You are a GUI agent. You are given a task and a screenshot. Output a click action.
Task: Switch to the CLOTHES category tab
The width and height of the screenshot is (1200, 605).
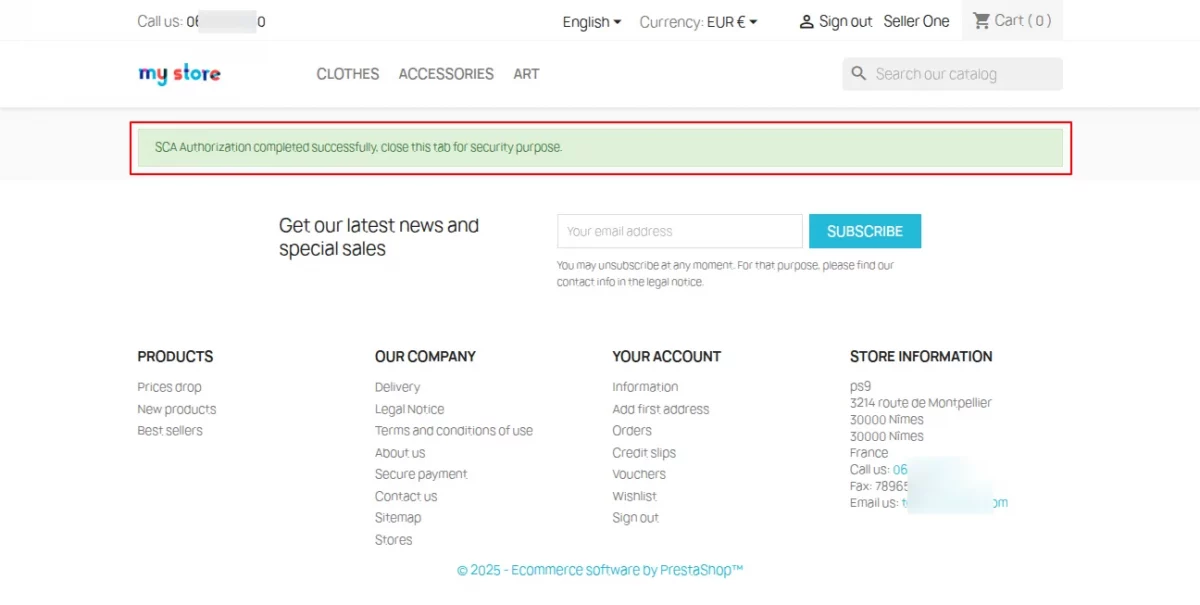[347, 73]
